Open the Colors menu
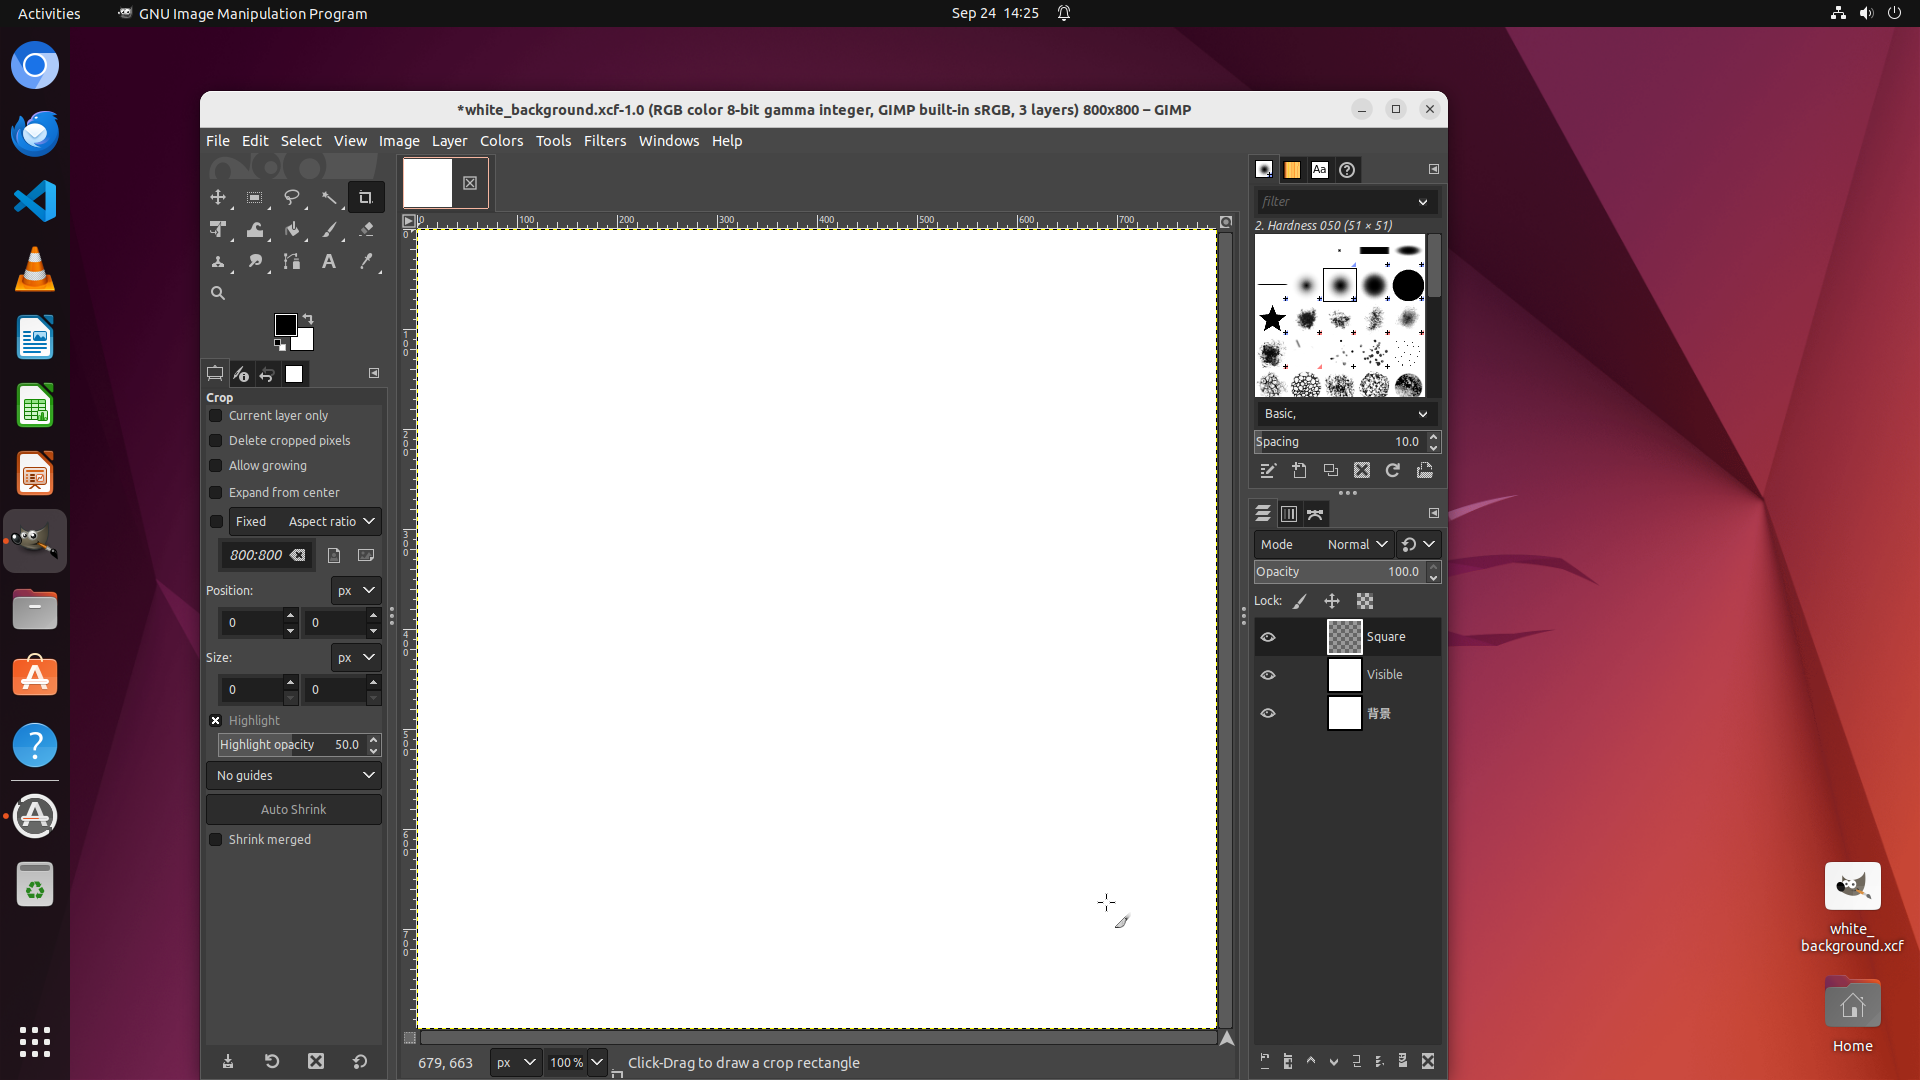 pos(501,141)
